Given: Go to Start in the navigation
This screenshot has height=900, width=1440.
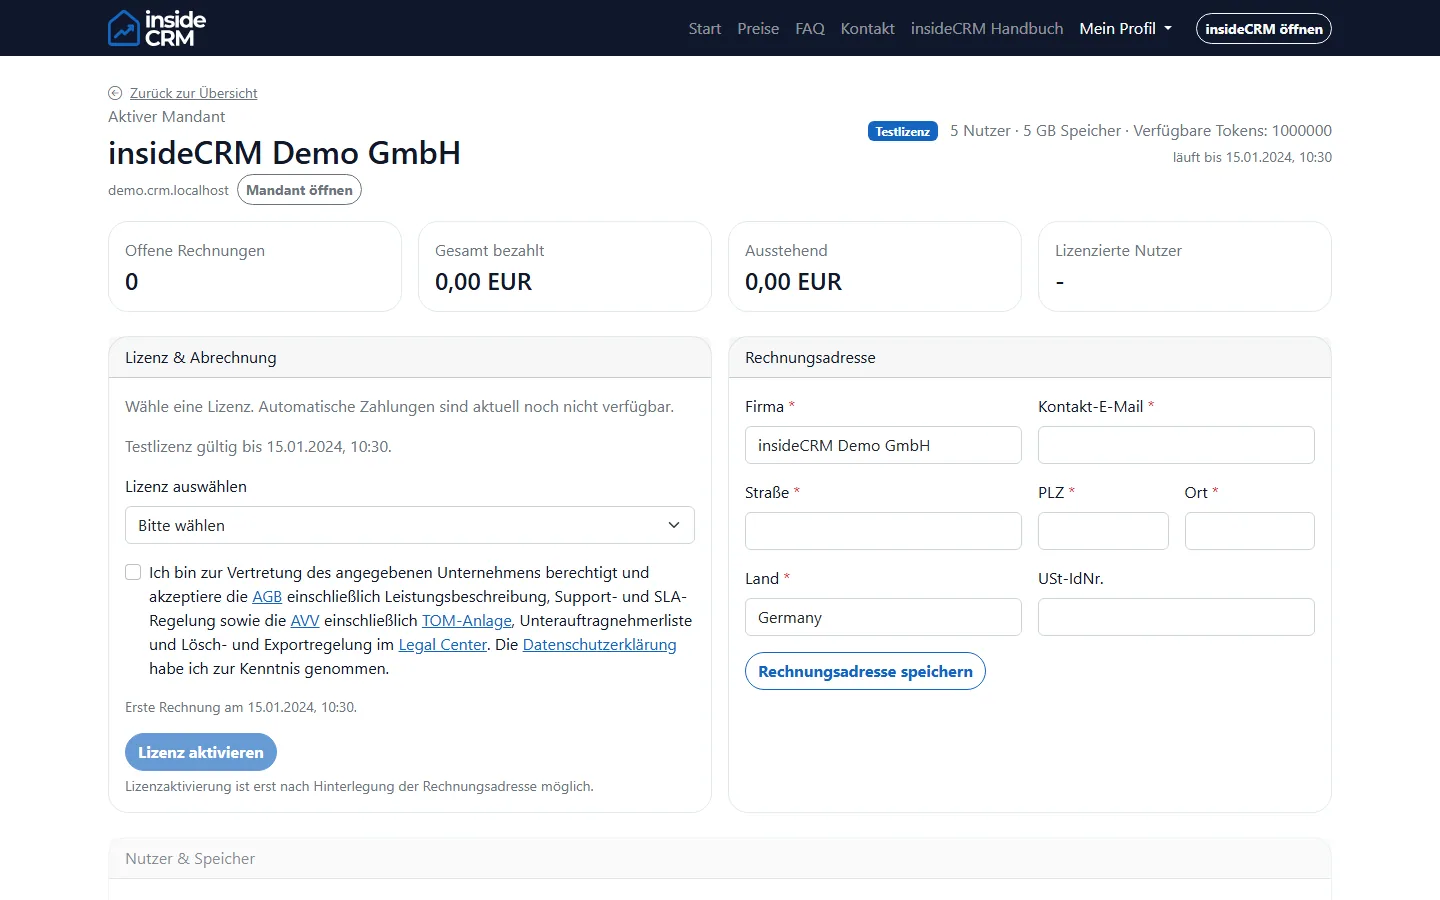Looking at the screenshot, I should coord(705,28).
